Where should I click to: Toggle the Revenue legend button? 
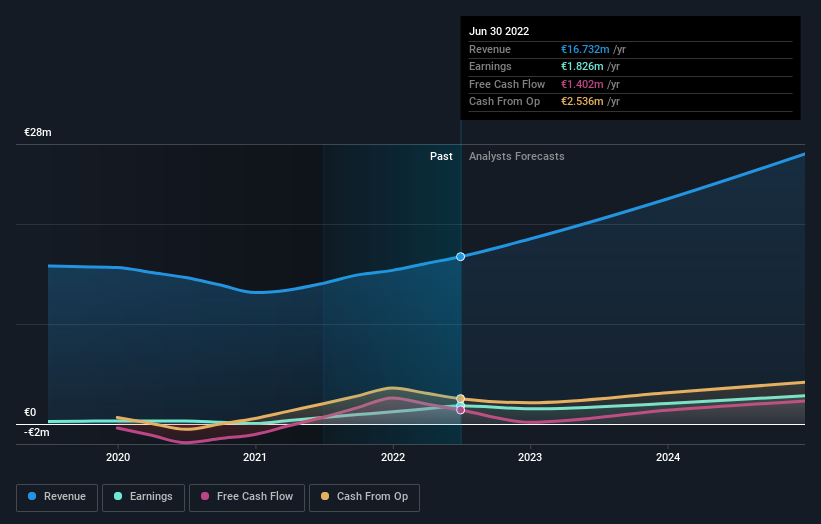57,497
